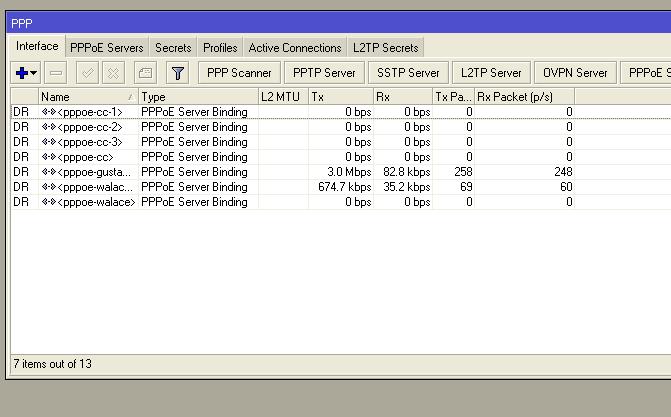
Task: Click the PPP window title bar
Action: pos(339,23)
